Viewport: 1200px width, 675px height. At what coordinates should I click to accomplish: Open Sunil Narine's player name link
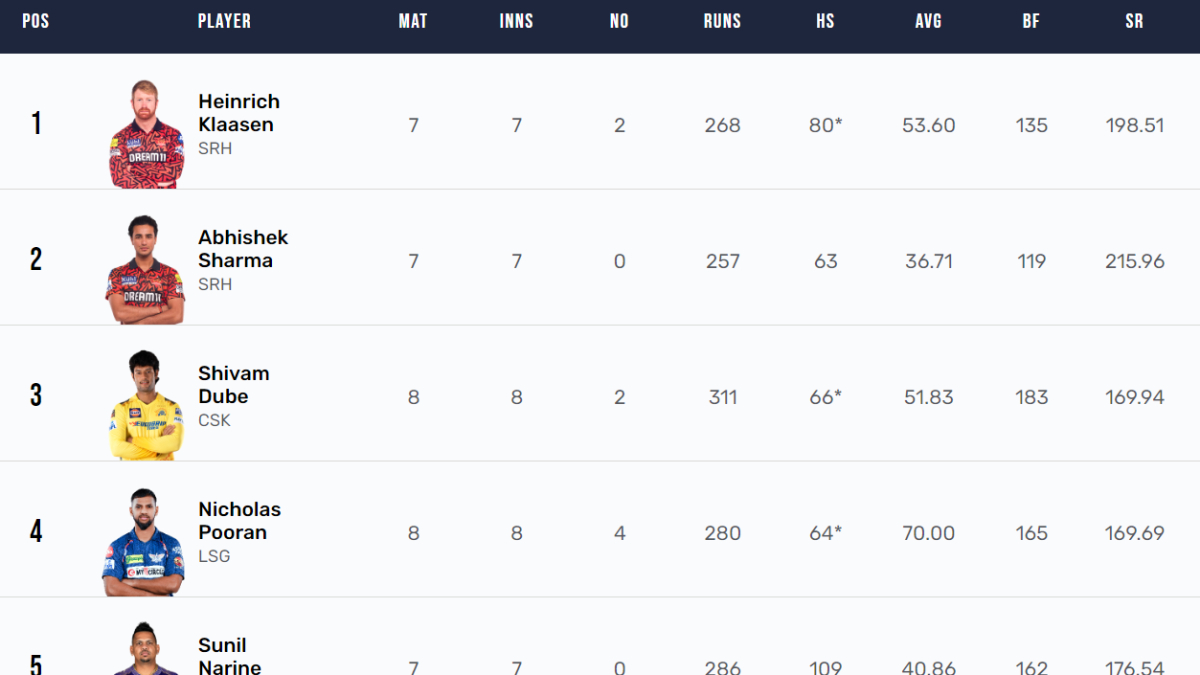point(230,656)
